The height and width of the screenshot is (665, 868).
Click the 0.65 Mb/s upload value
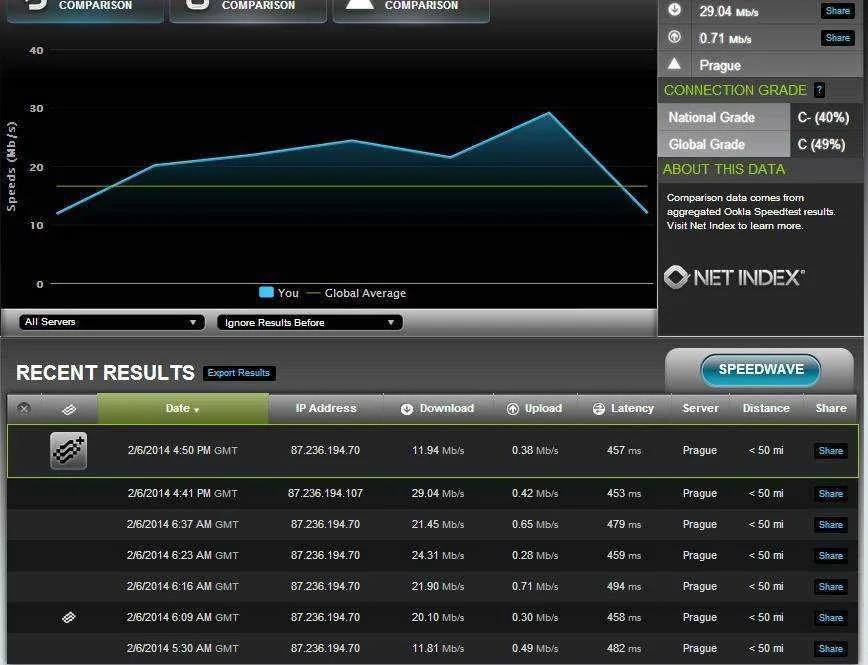point(535,524)
